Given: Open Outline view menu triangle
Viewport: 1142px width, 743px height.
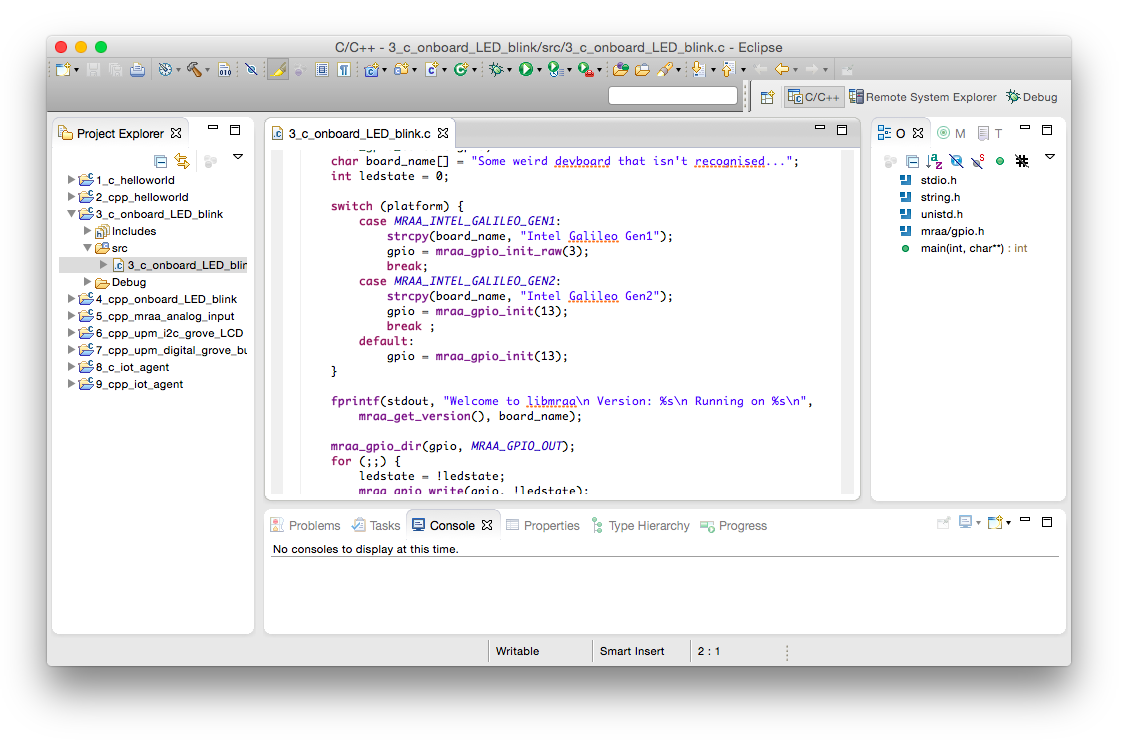Looking at the screenshot, I should click(x=1050, y=157).
